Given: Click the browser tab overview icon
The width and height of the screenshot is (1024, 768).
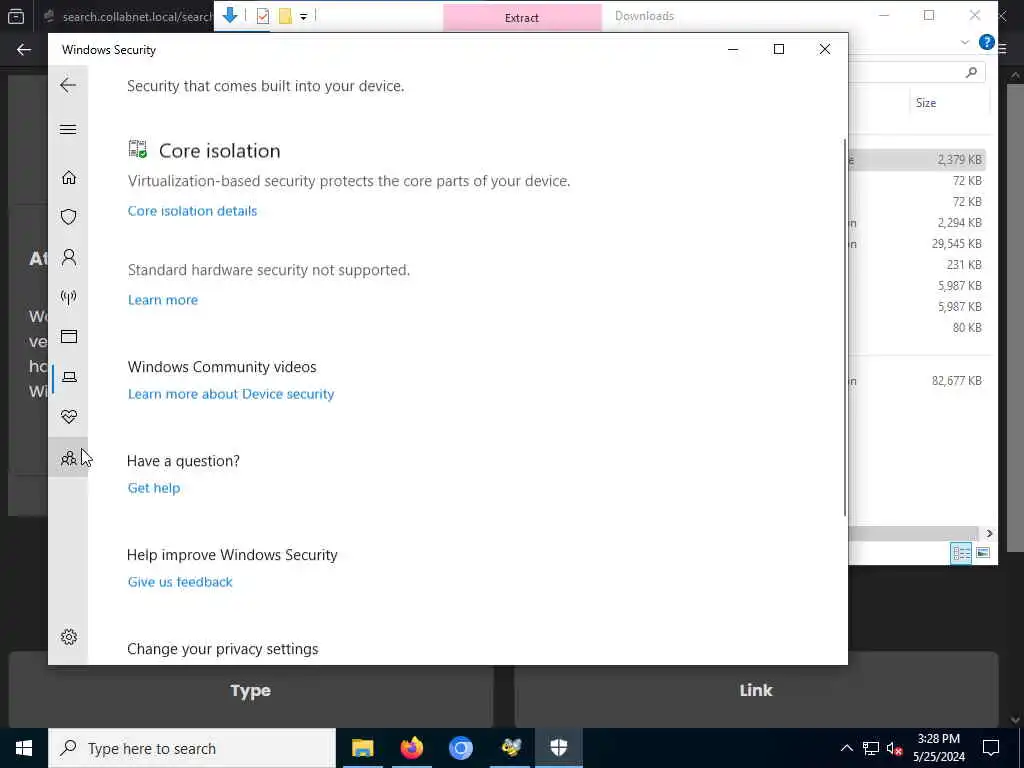Looking at the screenshot, I should tap(16, 16).
